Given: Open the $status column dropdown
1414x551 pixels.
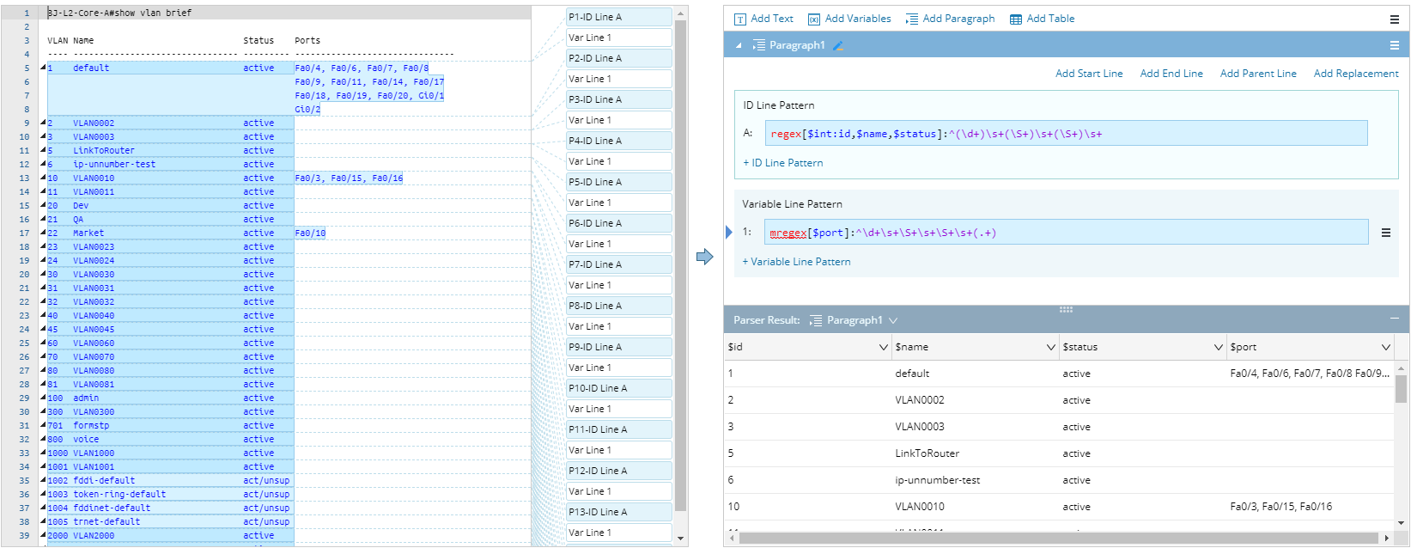Looking at the screenshot, I should point(1218,347).
